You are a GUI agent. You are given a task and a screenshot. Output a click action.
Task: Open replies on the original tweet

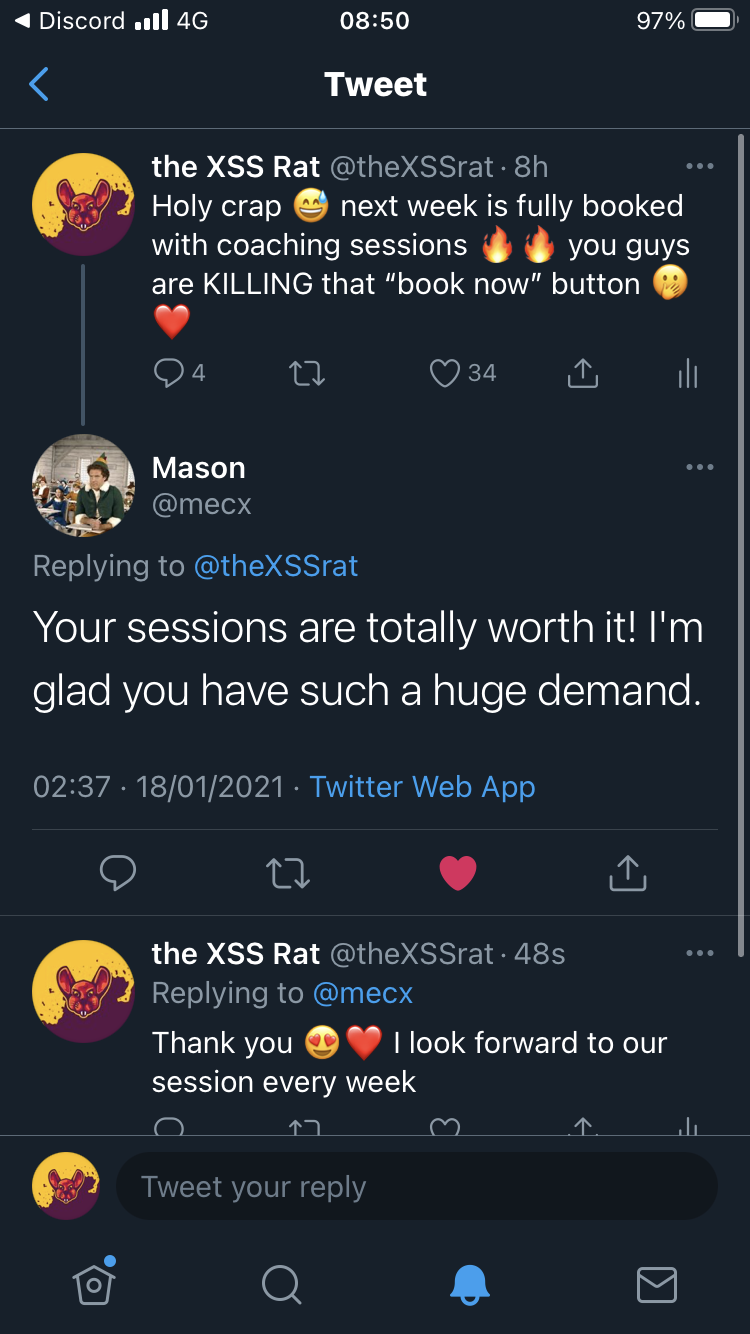point(169,373)
